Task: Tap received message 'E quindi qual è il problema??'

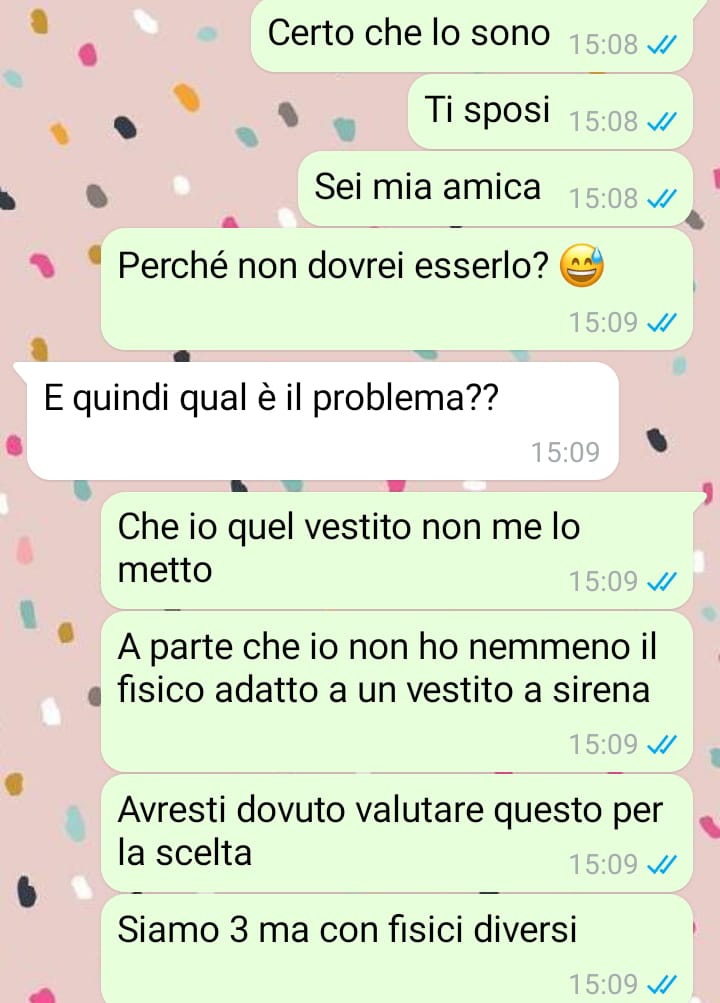Action: pos(322,421)
